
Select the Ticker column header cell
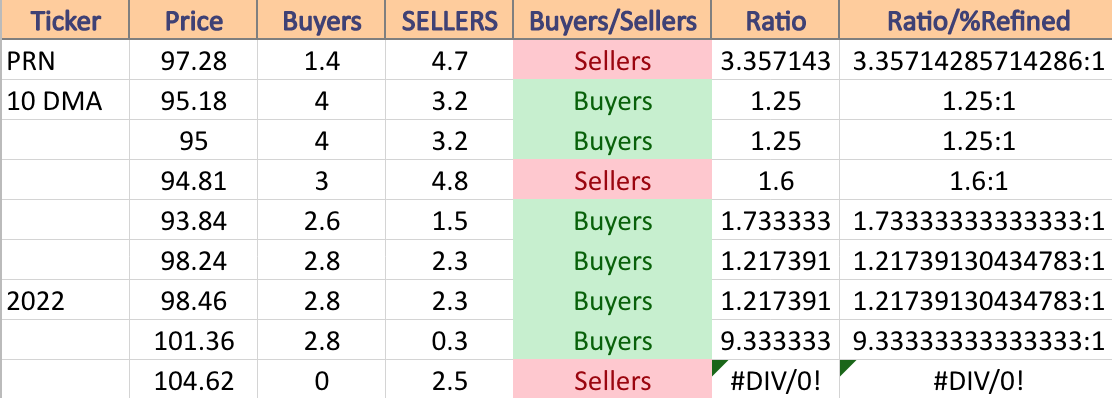coord(65,19)
